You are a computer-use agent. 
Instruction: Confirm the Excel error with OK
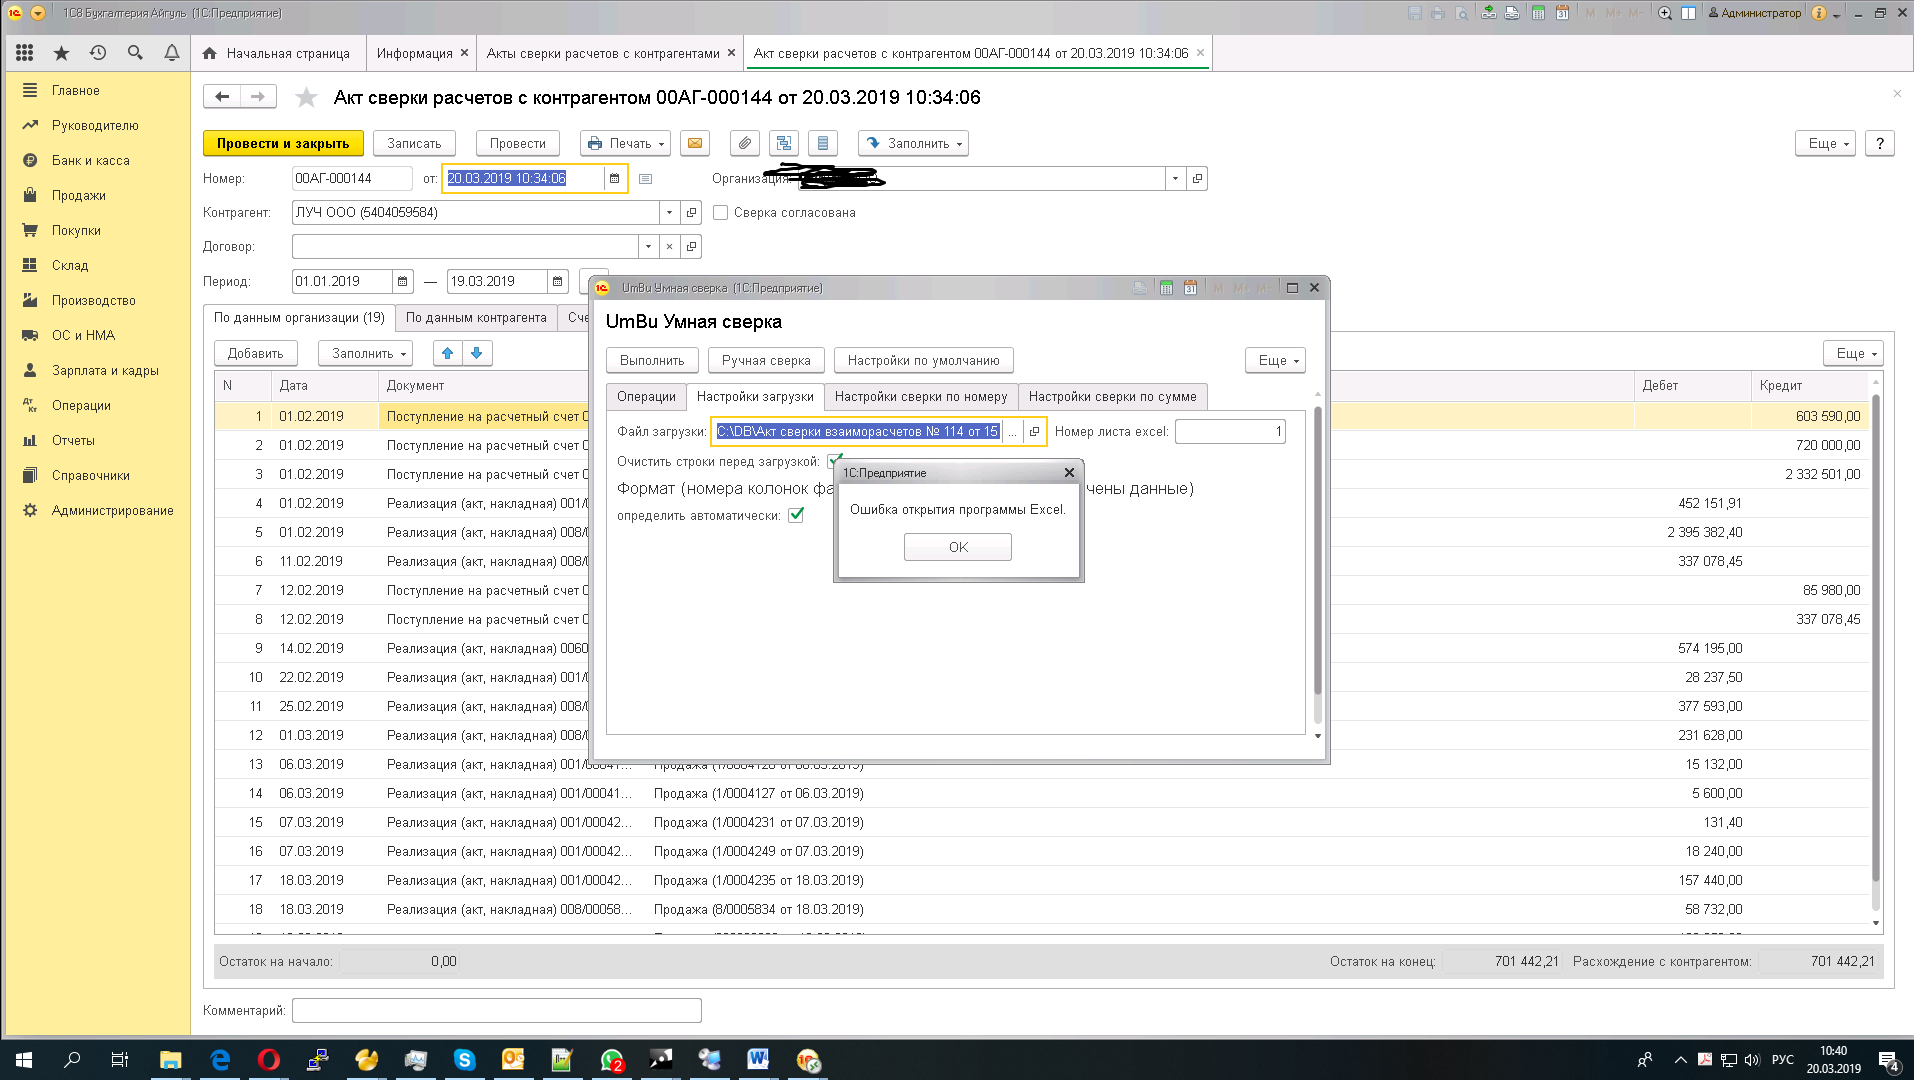pyautogui.click(x=958, y=547)
